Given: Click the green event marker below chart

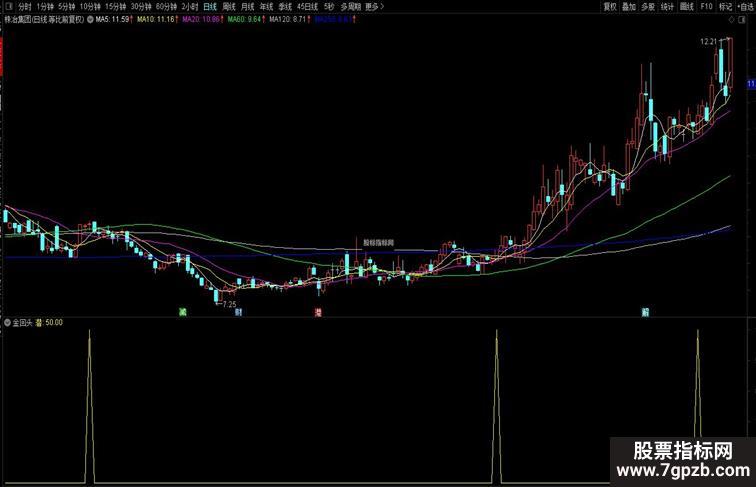Looking at the screenshot, I should tap(183, 312).
